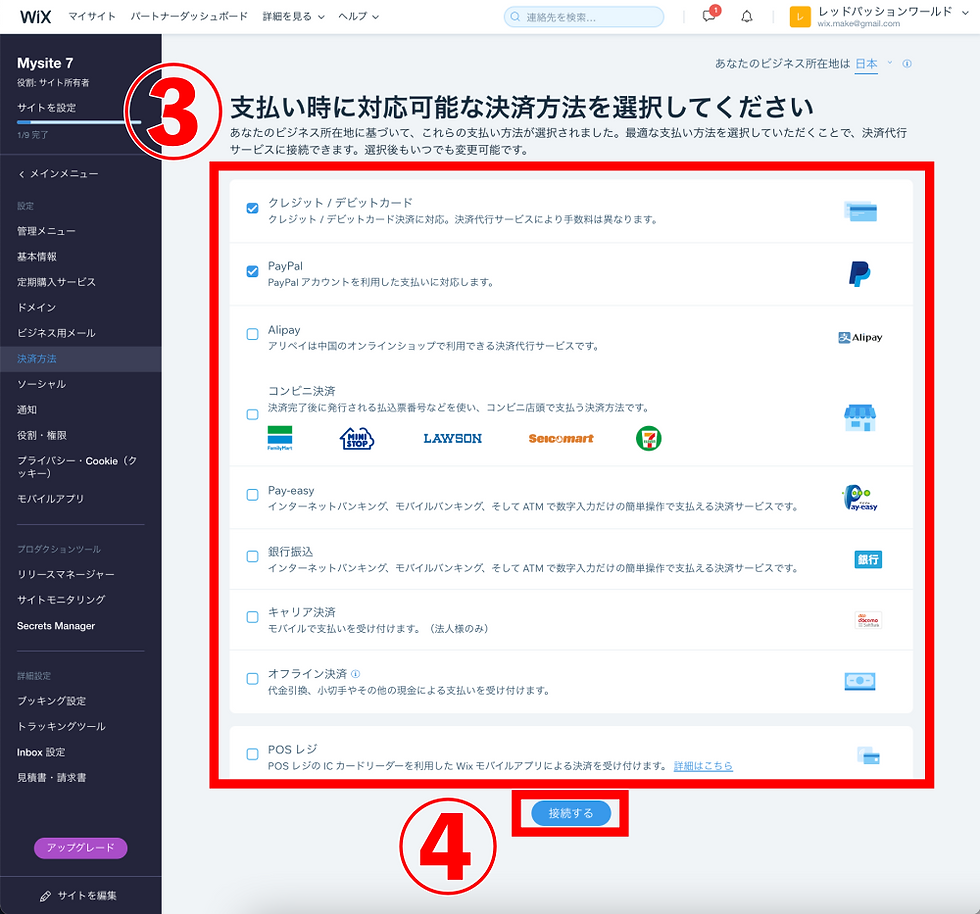Image resolution: width=980 pixels, height=914 pixels.
Task: Open トラッキングツール in sidebar
Action: click(61, 726)
